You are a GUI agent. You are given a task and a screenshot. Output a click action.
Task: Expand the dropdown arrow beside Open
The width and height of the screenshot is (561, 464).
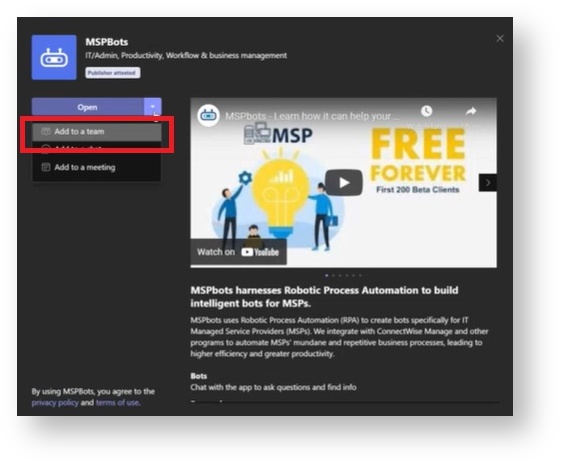click(153, 107)
